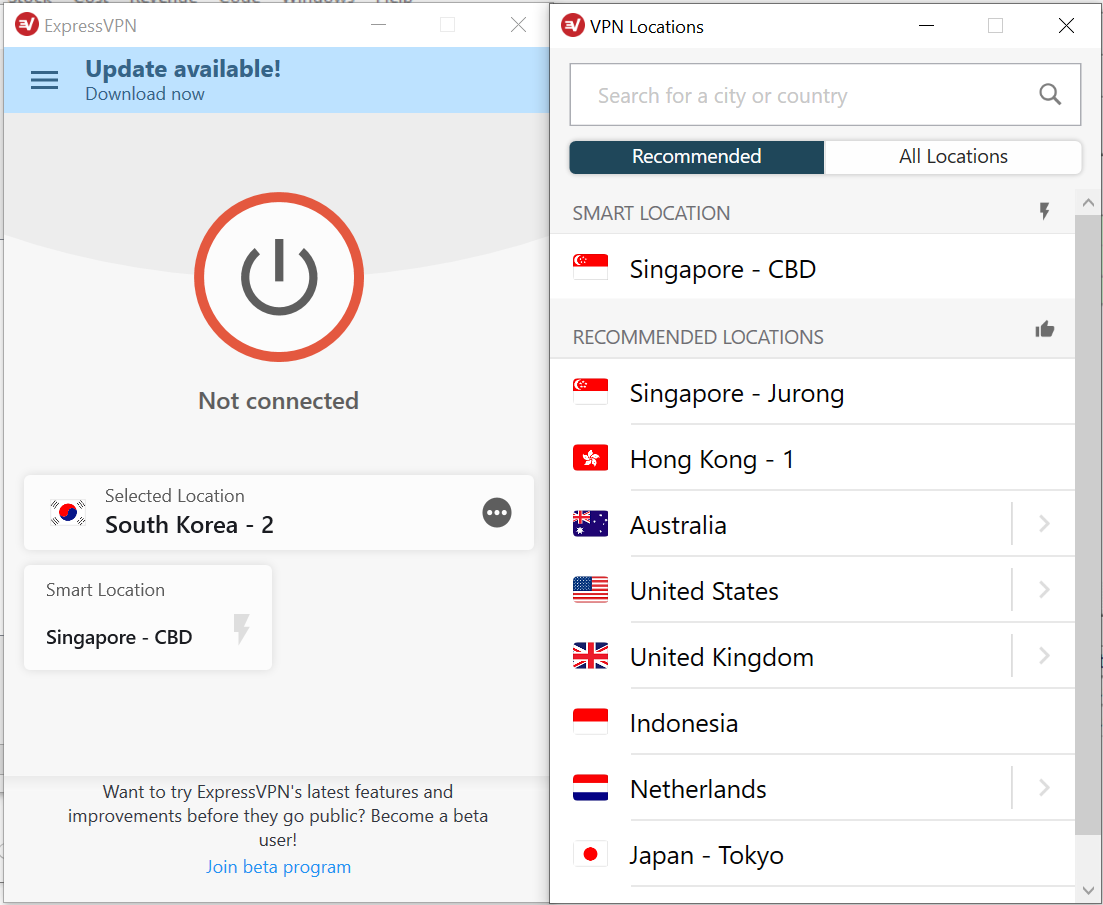
Task: Expand United Kingdom server locations
Action: 1044,656
